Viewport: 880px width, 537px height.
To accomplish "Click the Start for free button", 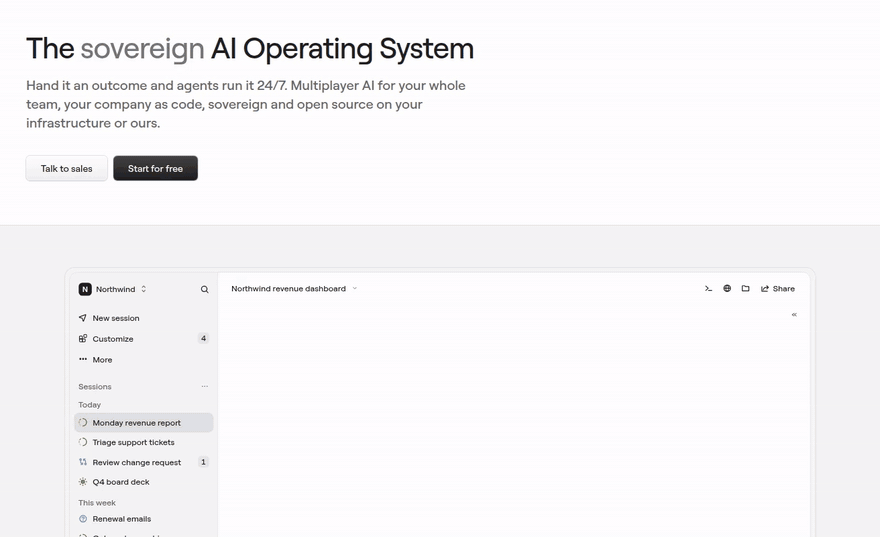I will (155, 168).
